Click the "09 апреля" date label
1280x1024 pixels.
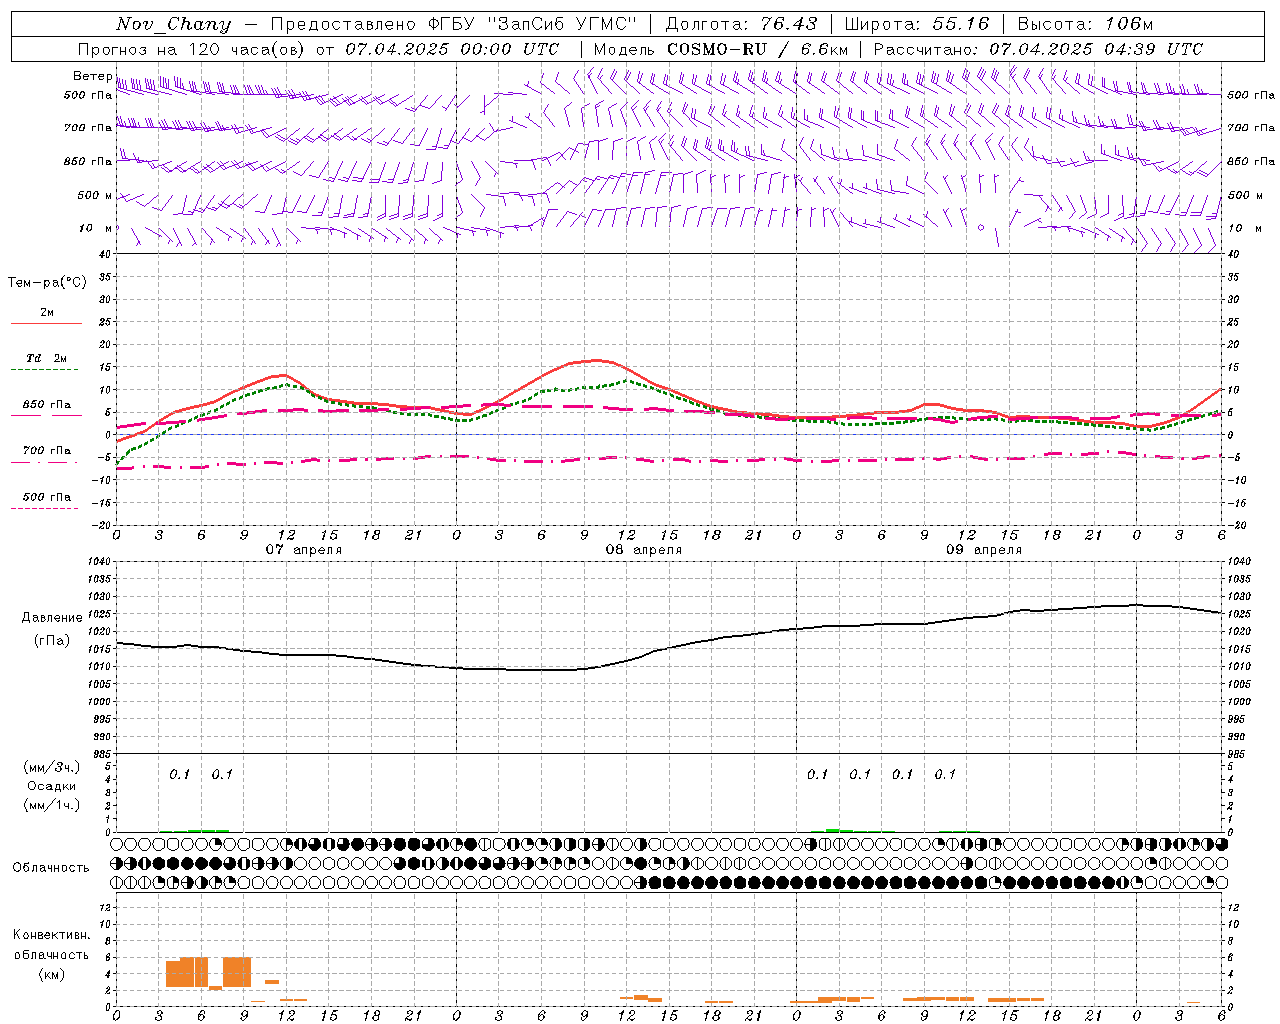983,550
